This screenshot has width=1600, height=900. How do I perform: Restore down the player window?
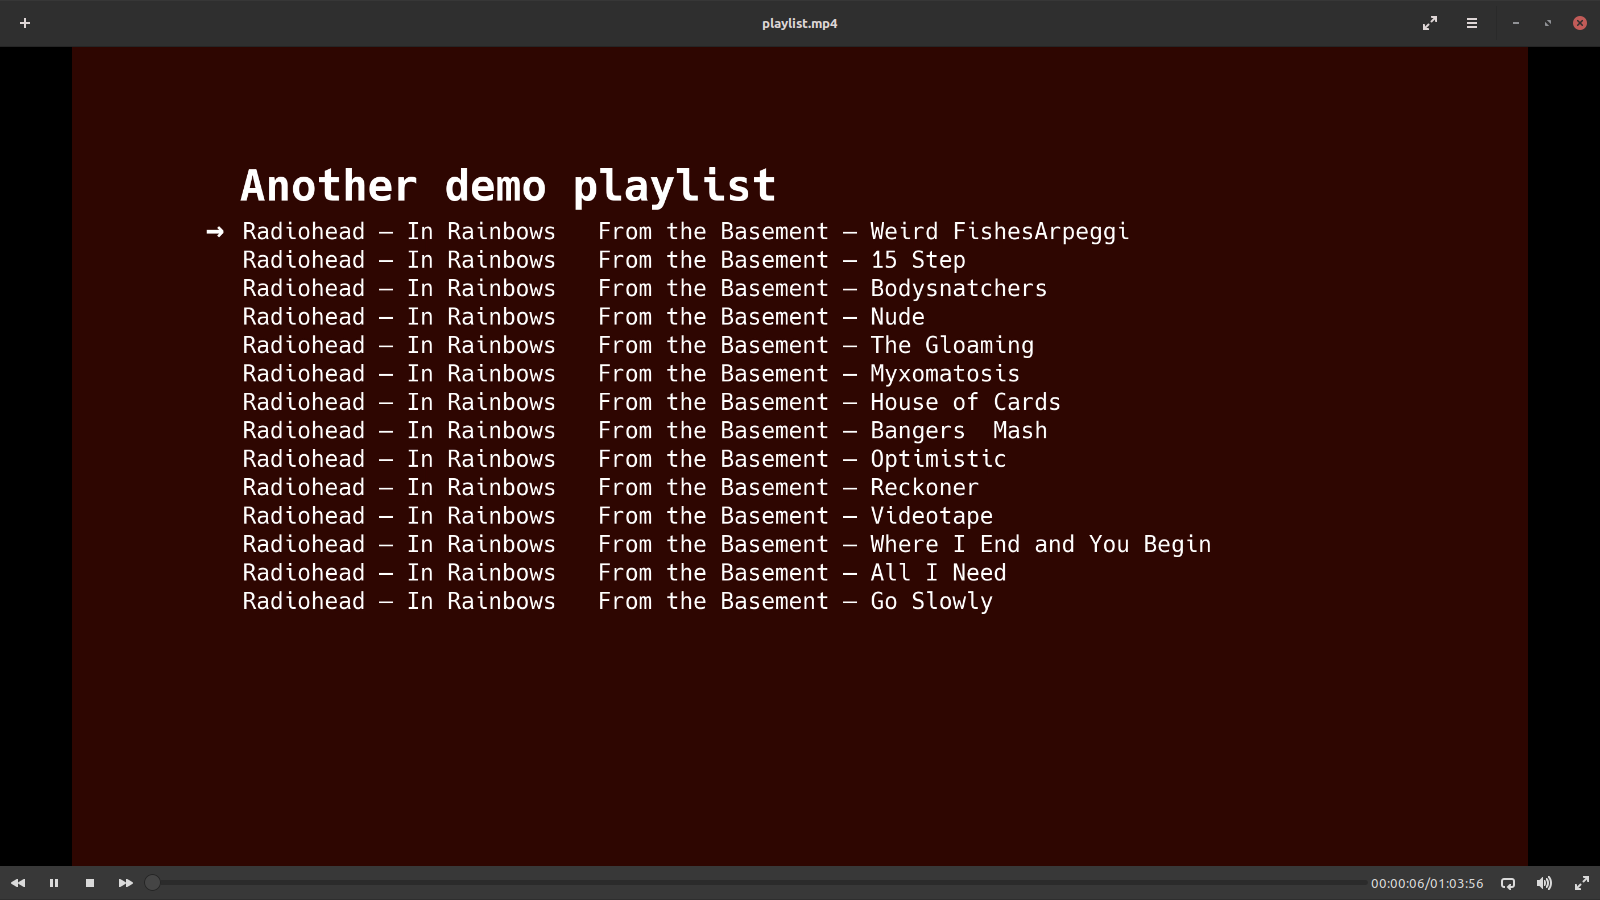click(1548, 23)
